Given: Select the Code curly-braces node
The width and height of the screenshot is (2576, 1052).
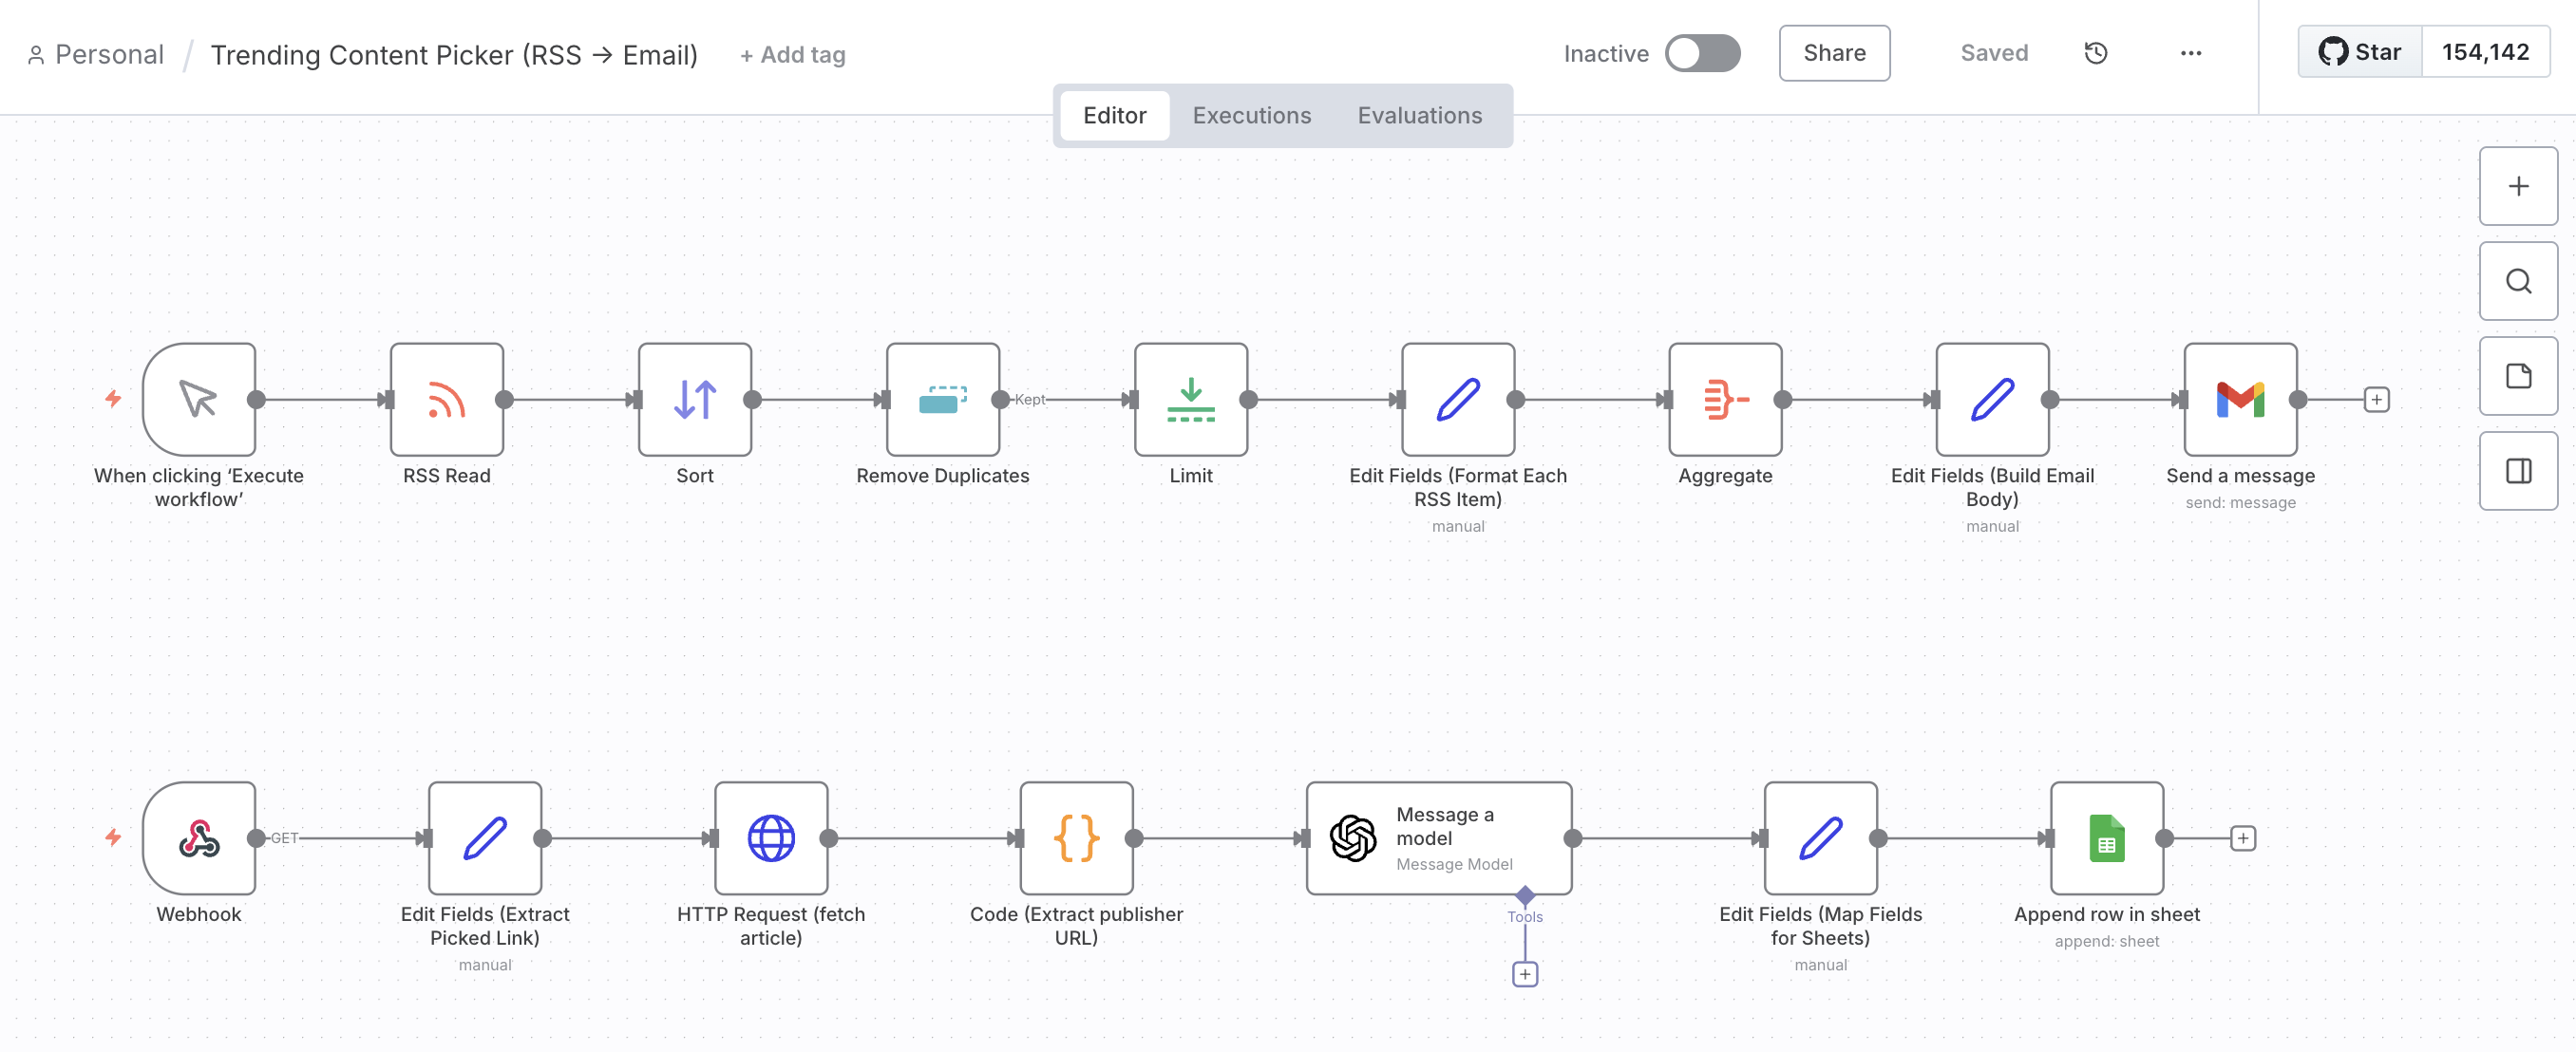Looking at the screenshot, I should [1076, 838].
